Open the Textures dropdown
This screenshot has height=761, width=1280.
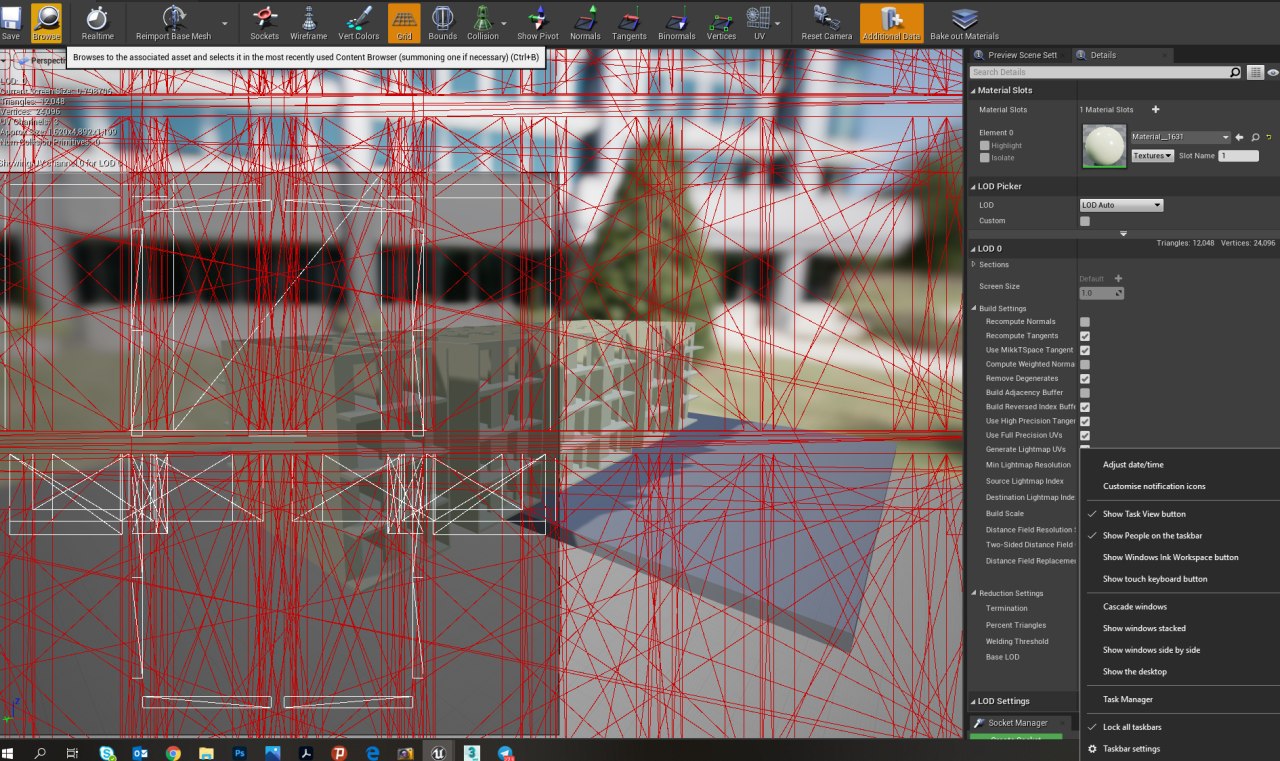1152,156
